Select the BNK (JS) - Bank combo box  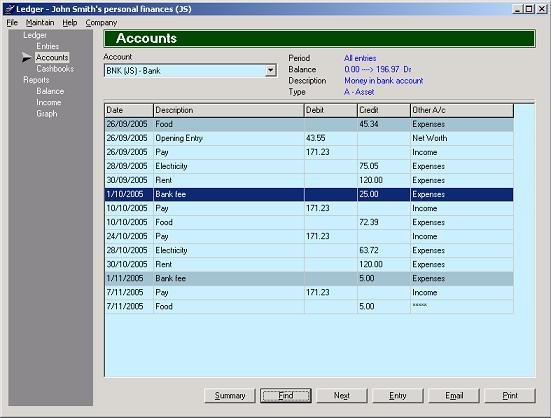point(190,71)
